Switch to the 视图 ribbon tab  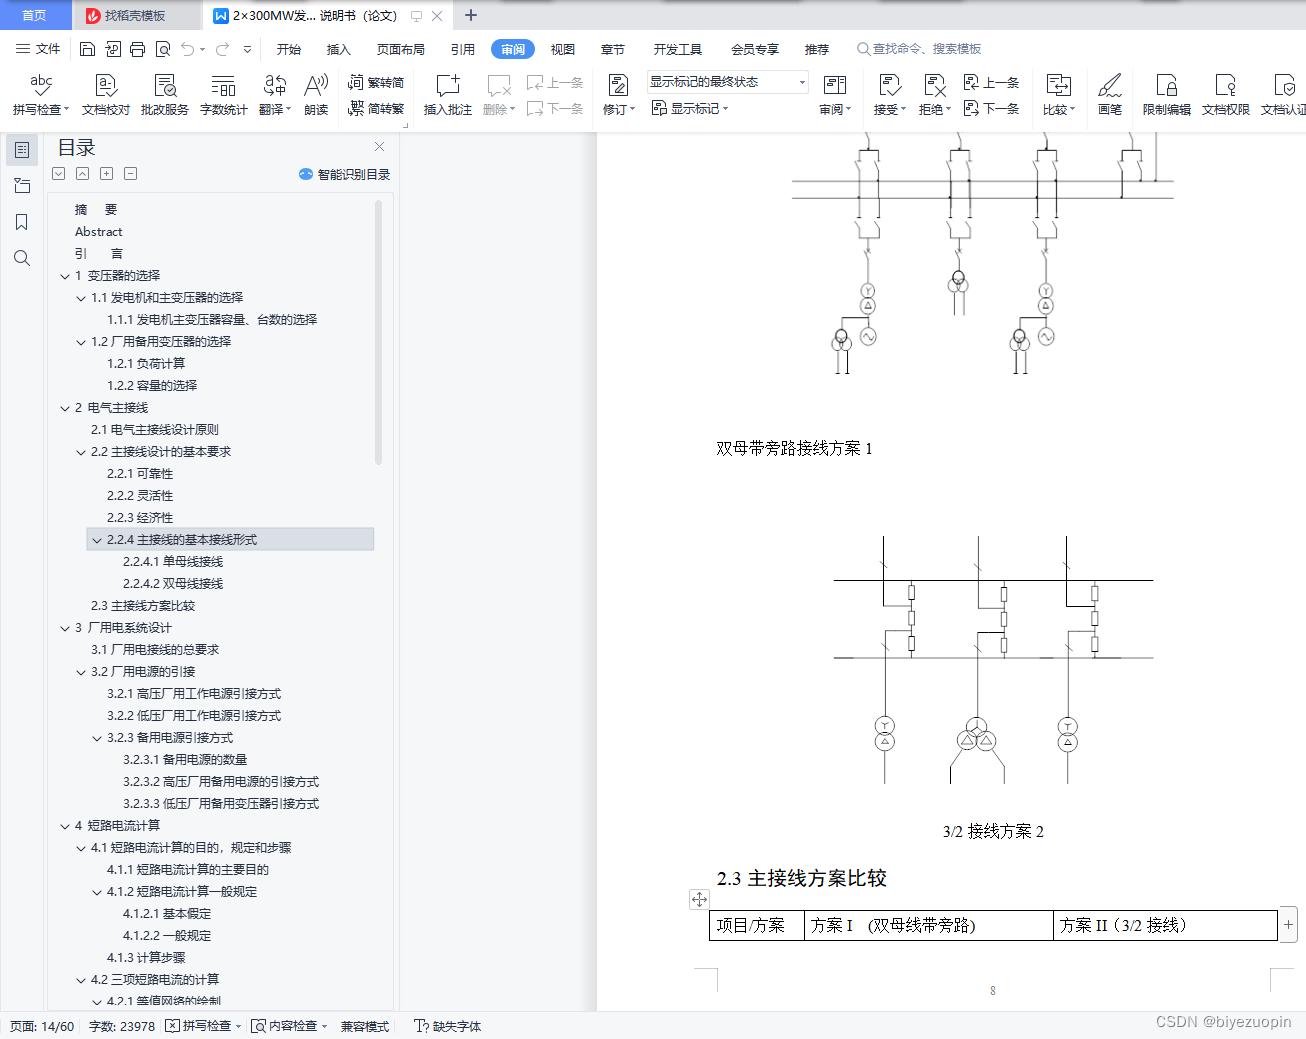point(562,48)
